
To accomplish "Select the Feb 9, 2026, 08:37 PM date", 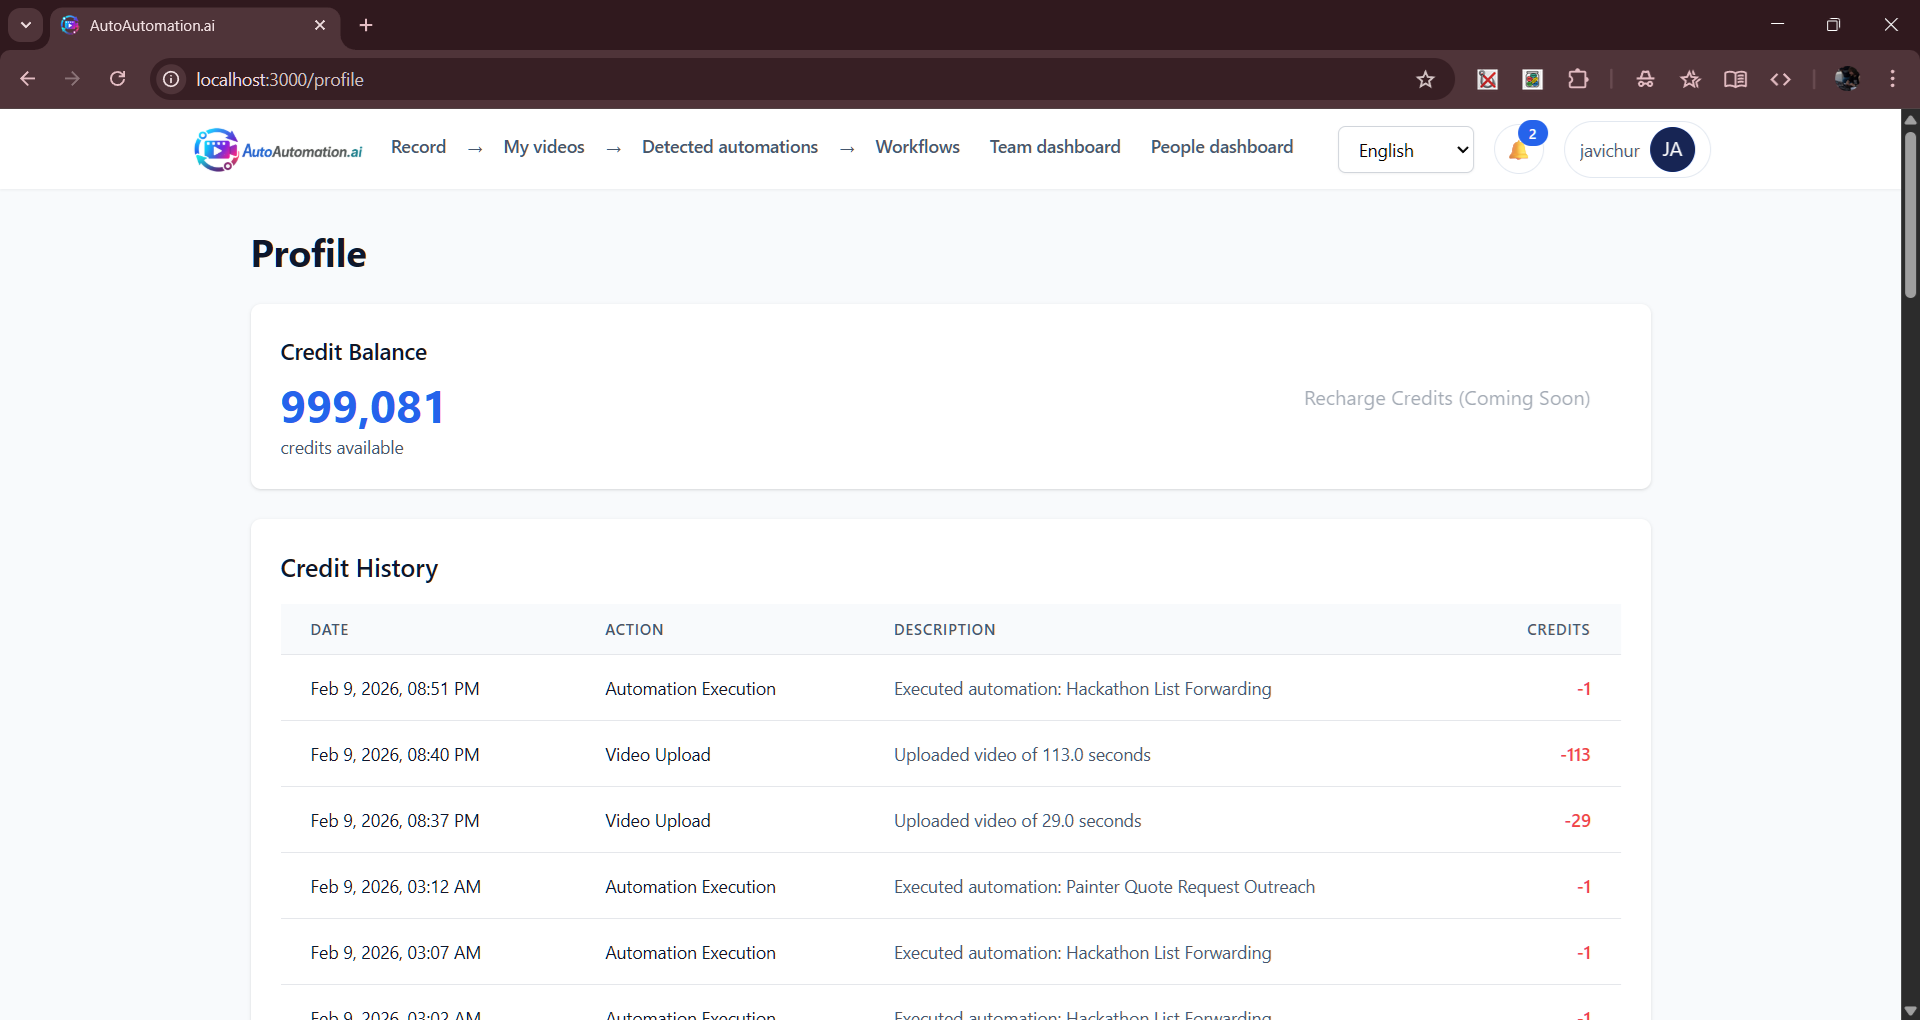I will click(395, 821).
